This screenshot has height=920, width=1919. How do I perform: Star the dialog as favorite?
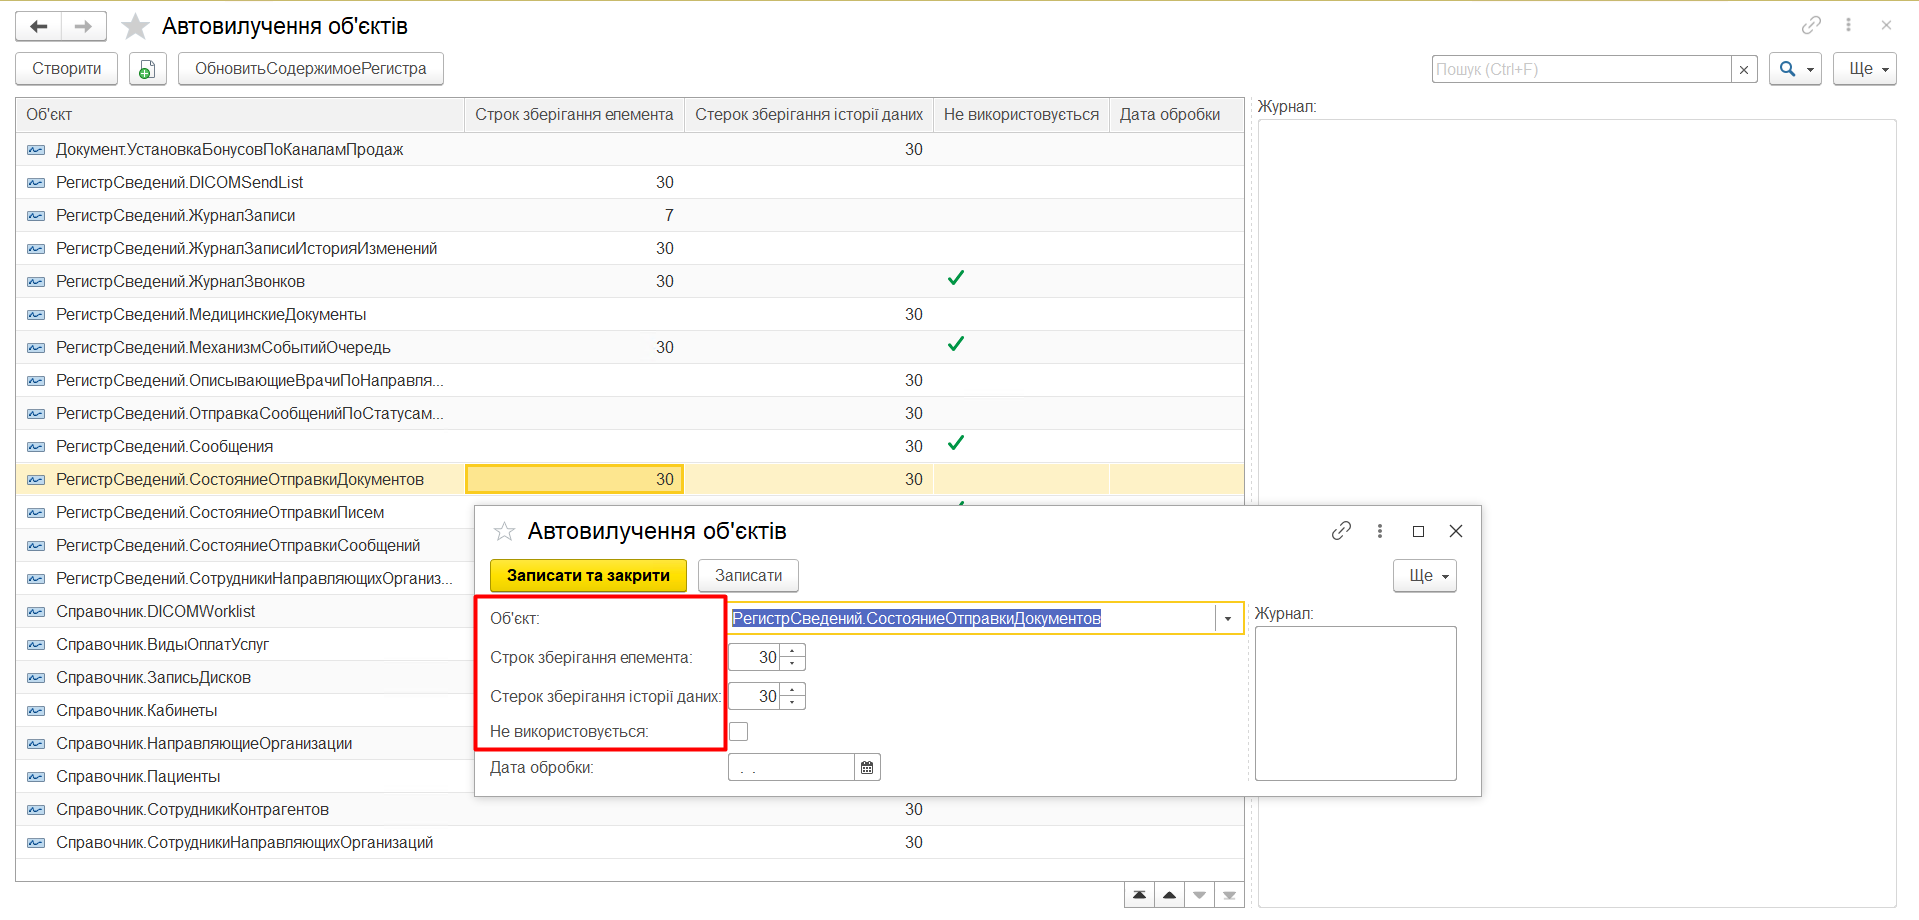click(504, 531)
